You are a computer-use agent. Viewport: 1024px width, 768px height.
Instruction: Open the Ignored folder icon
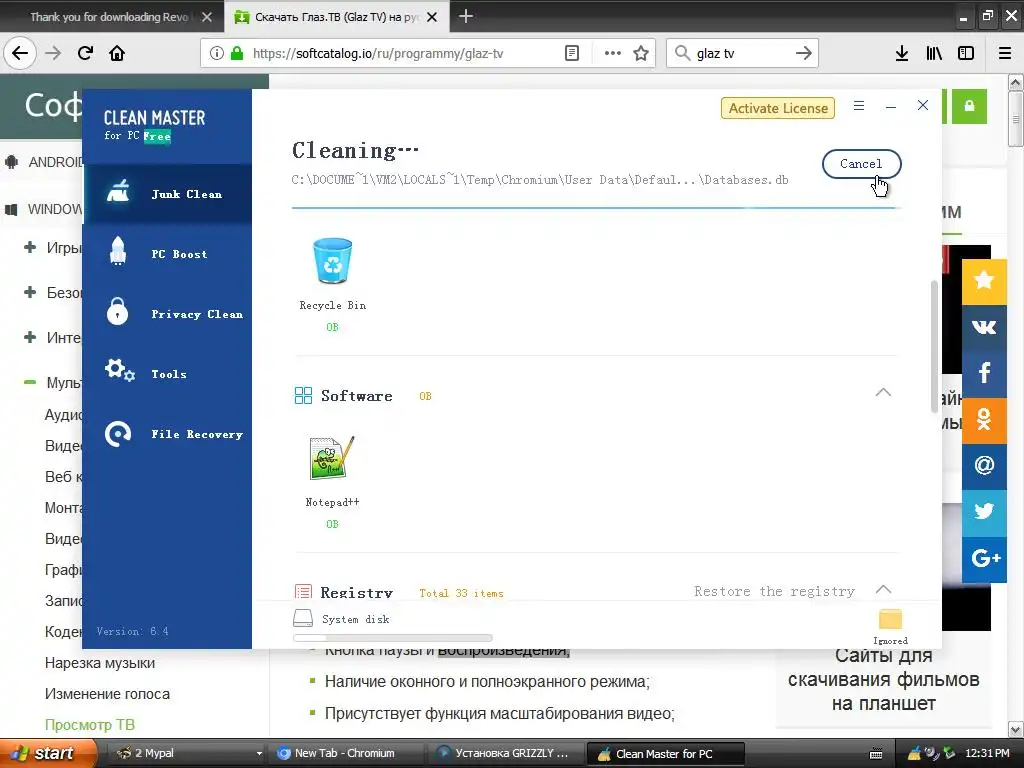[890, 619]
